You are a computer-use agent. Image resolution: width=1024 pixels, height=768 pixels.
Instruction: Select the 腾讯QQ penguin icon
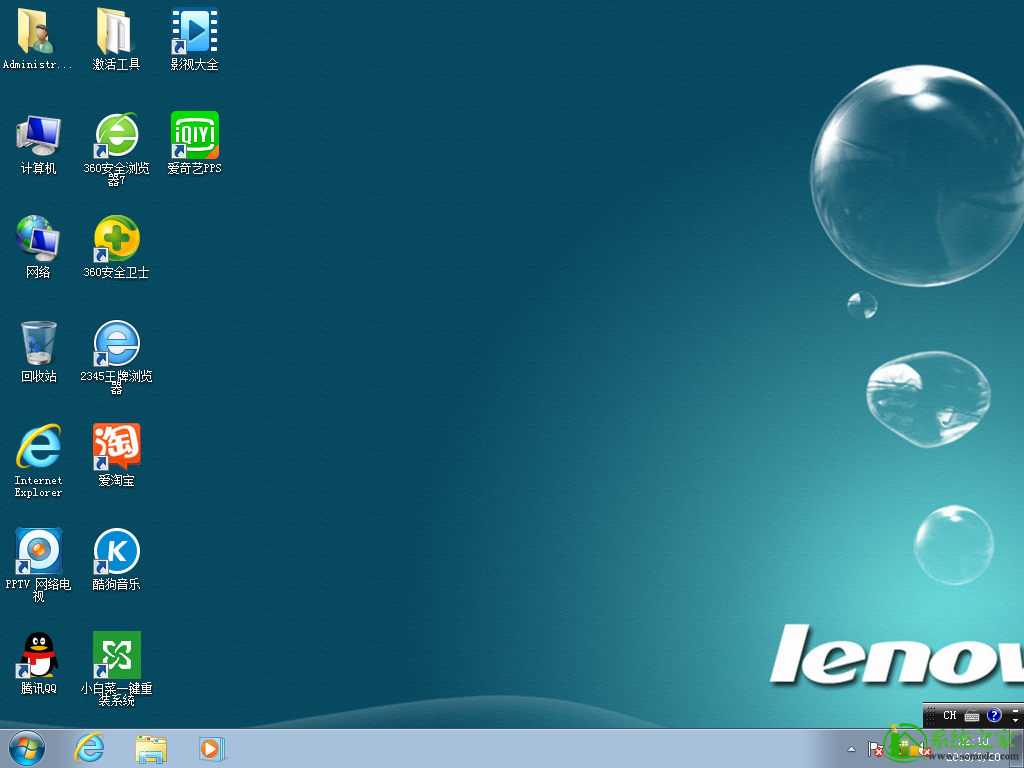(x=38, y=656)
